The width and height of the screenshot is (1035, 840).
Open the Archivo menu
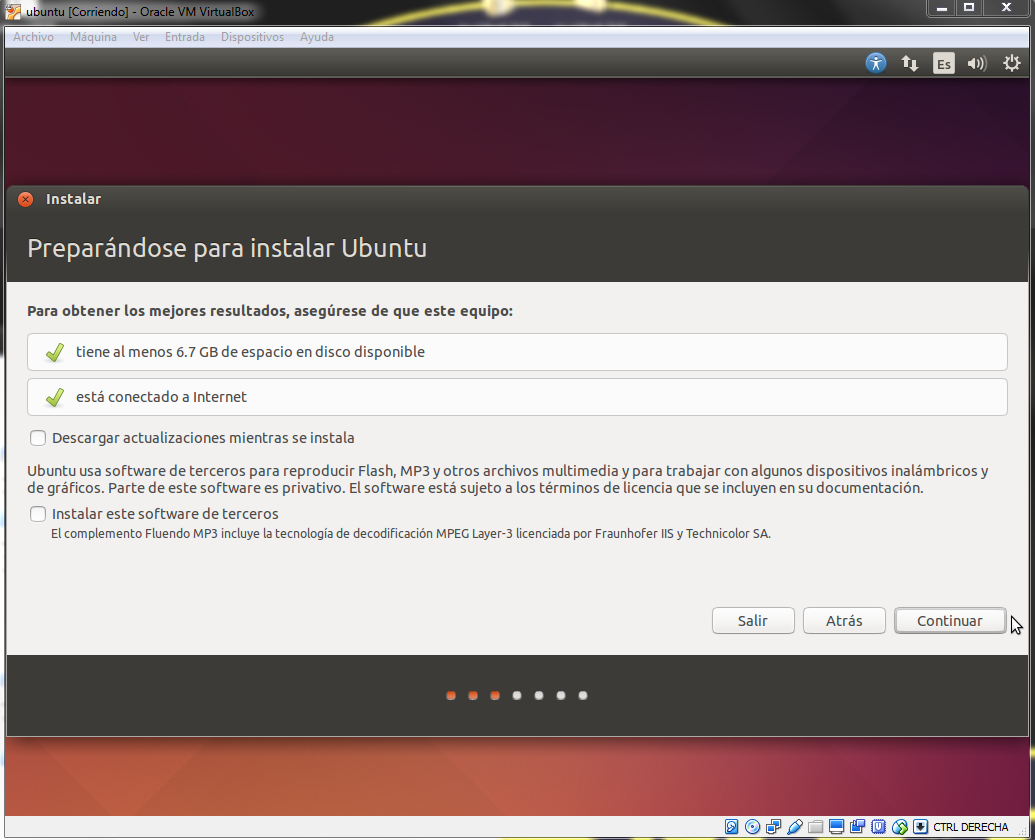33,37
